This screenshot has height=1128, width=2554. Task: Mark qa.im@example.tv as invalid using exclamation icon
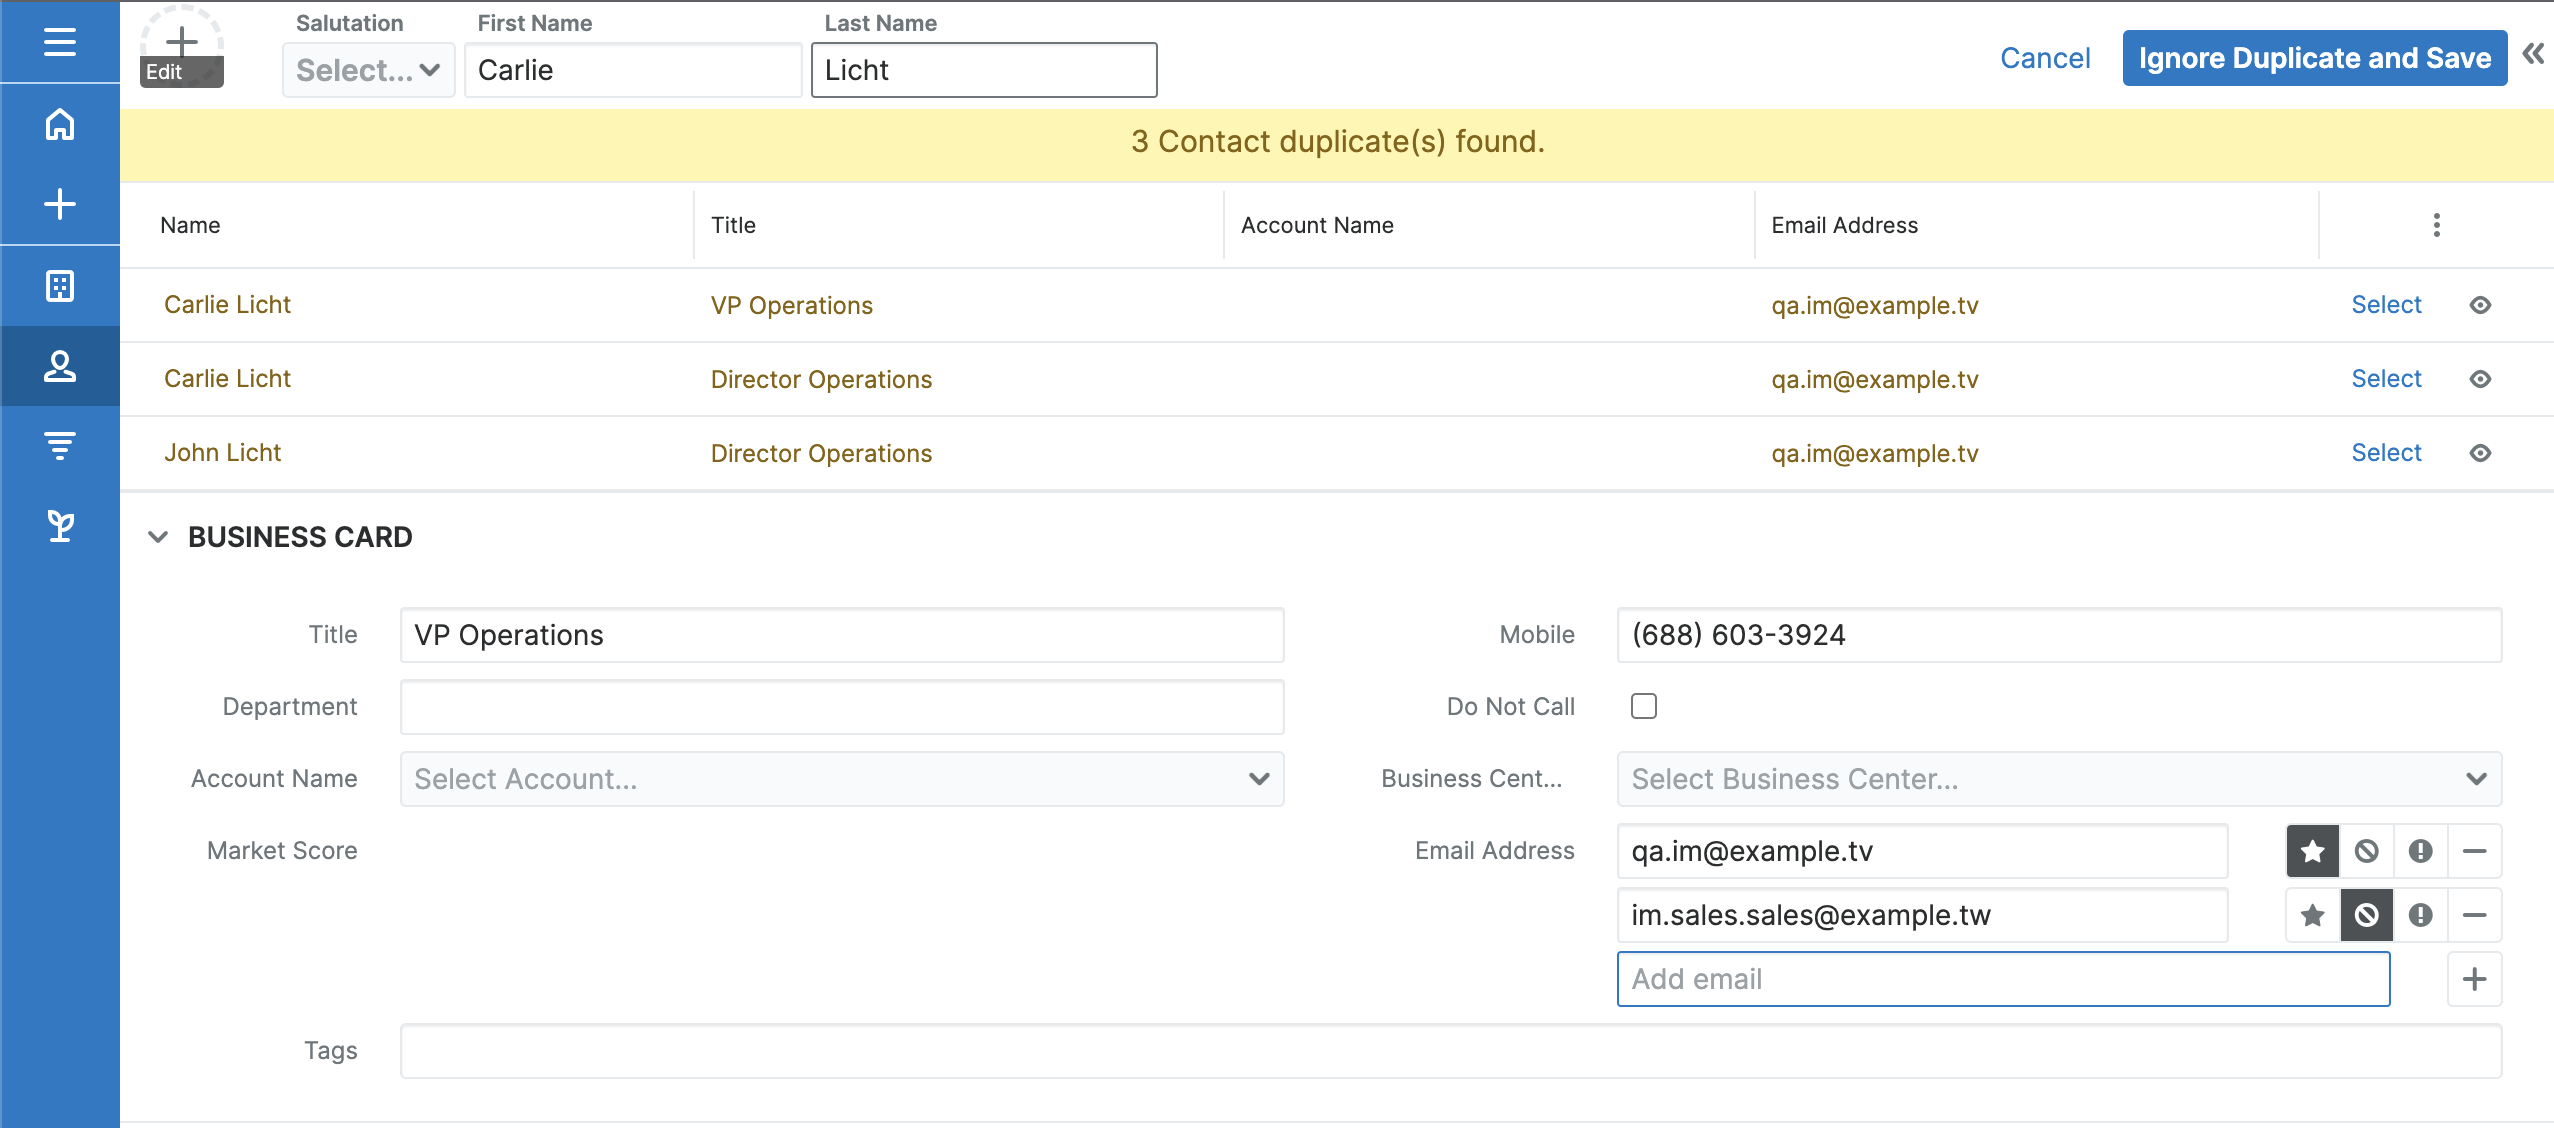point(2421,851)
